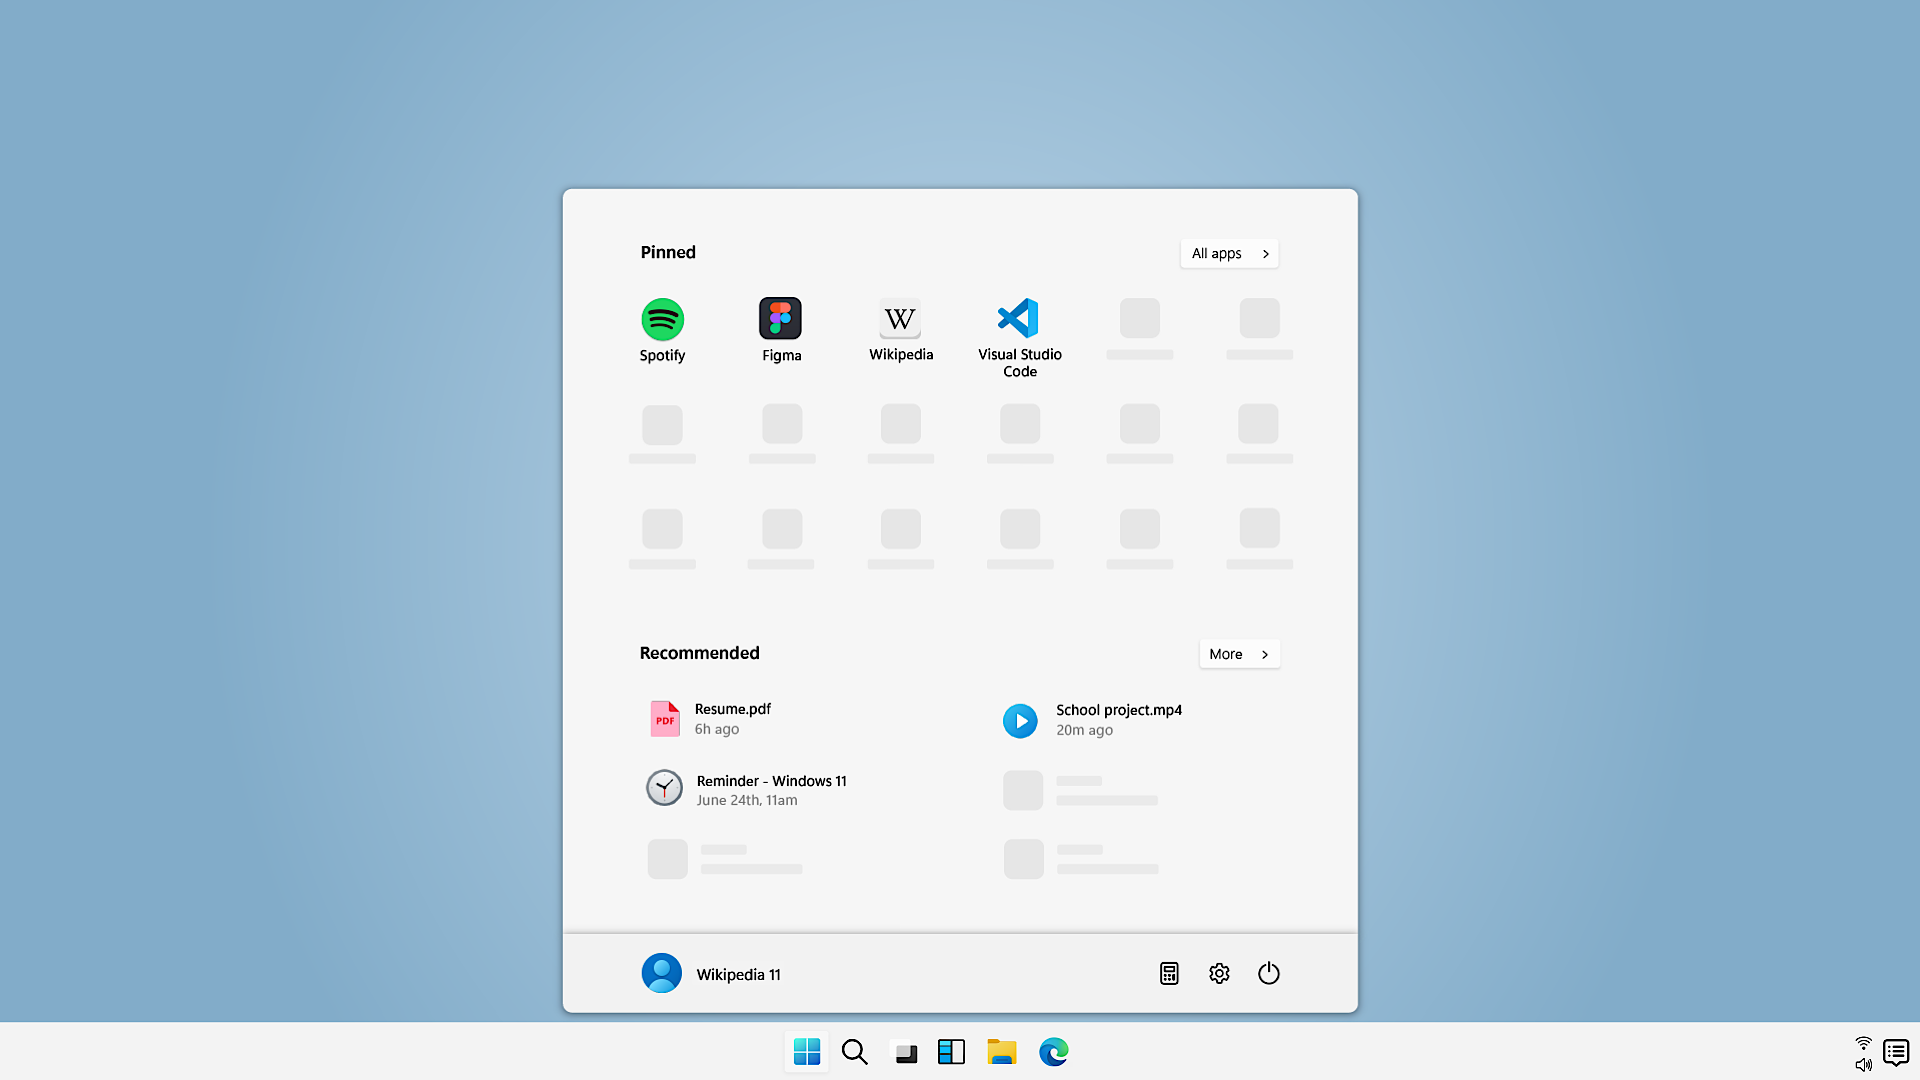Open Settings gear in Start menu
This screenshot has height=1080, width=1920.
(x=1218, y=973)
